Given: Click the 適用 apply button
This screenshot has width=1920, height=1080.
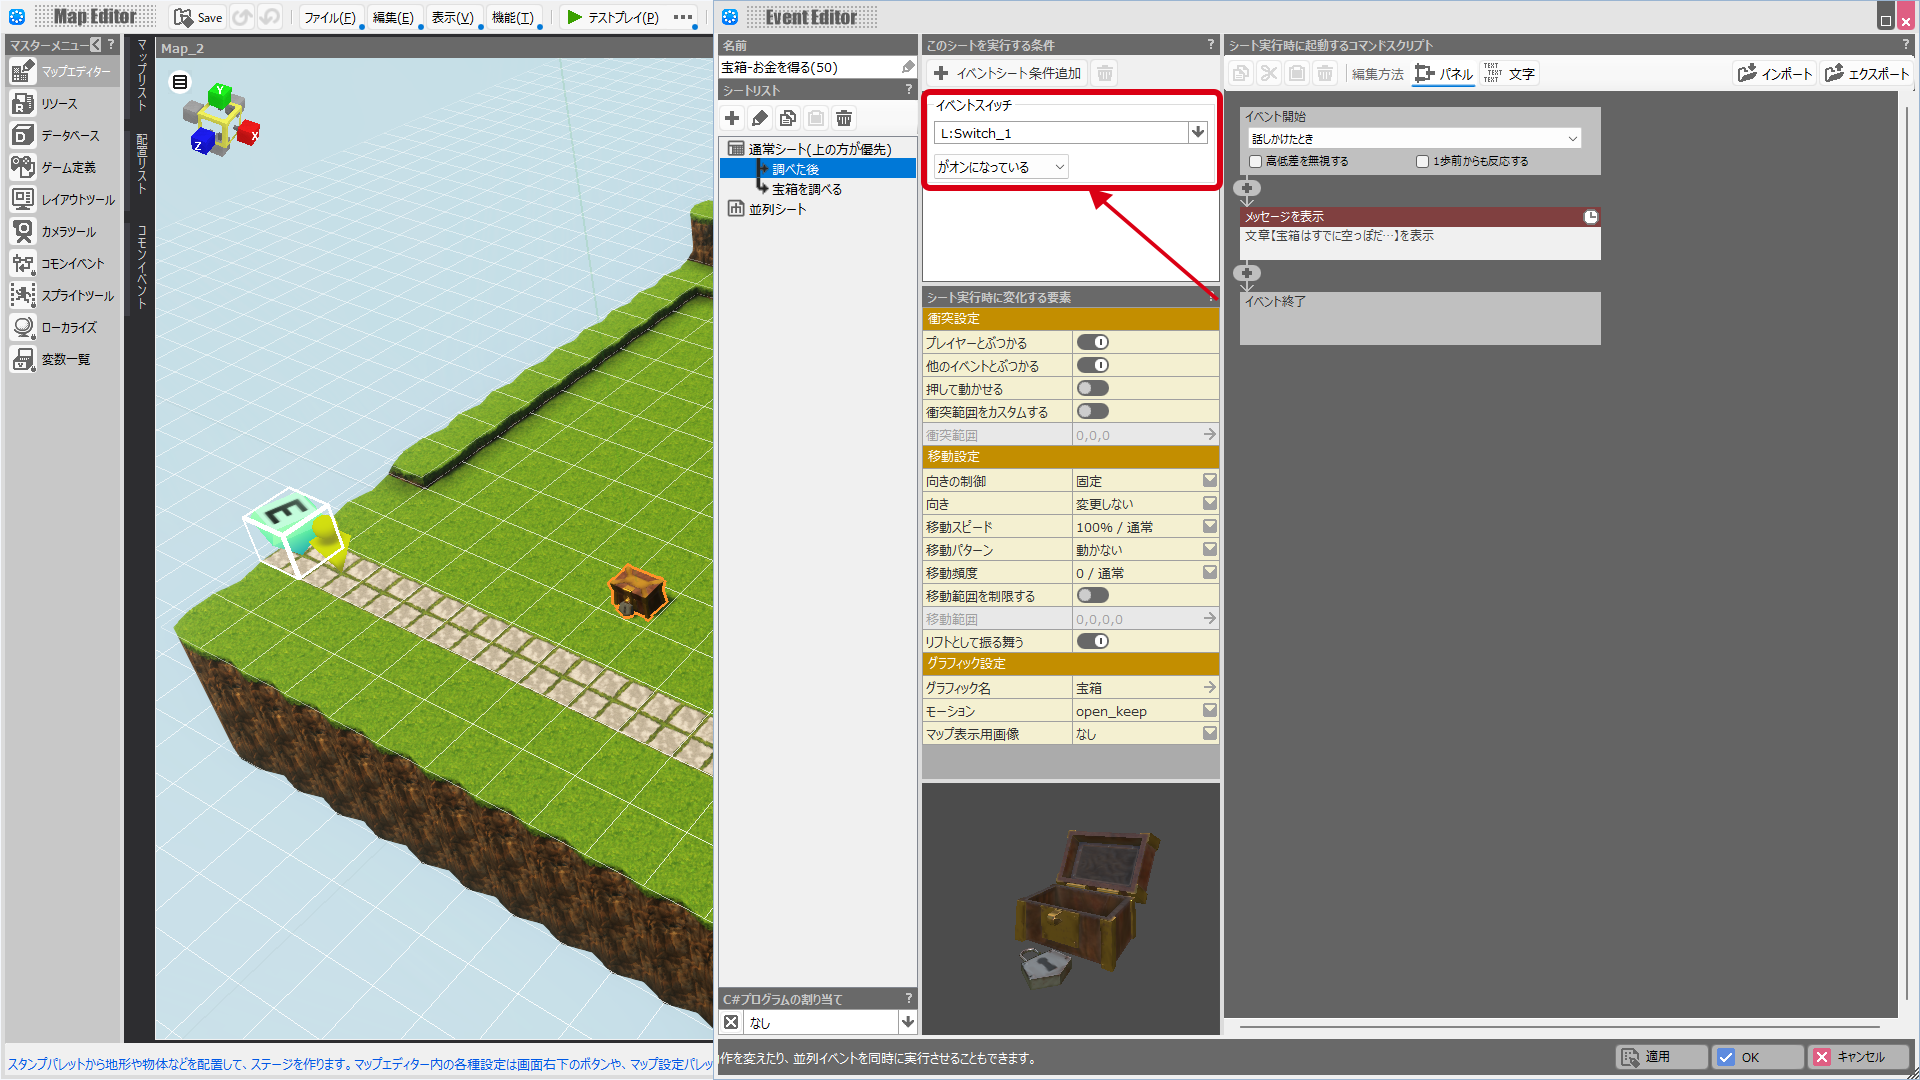Looking at the screenshot, I should point(1661,1057).
